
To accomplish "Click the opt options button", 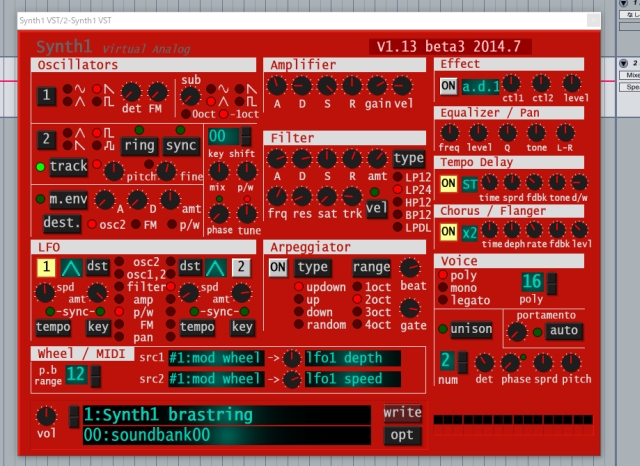I will (x=402, y=434).
